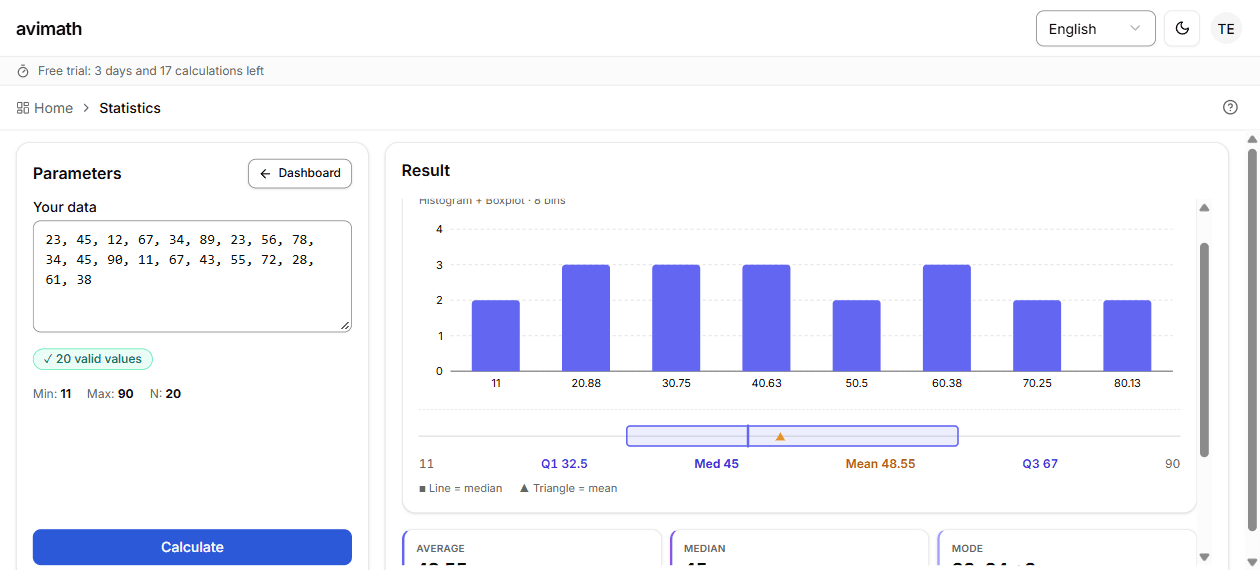Click the Home grid icon in the breadcrumb
This screenshot has height=570, width=1260.
click(23, 108)
